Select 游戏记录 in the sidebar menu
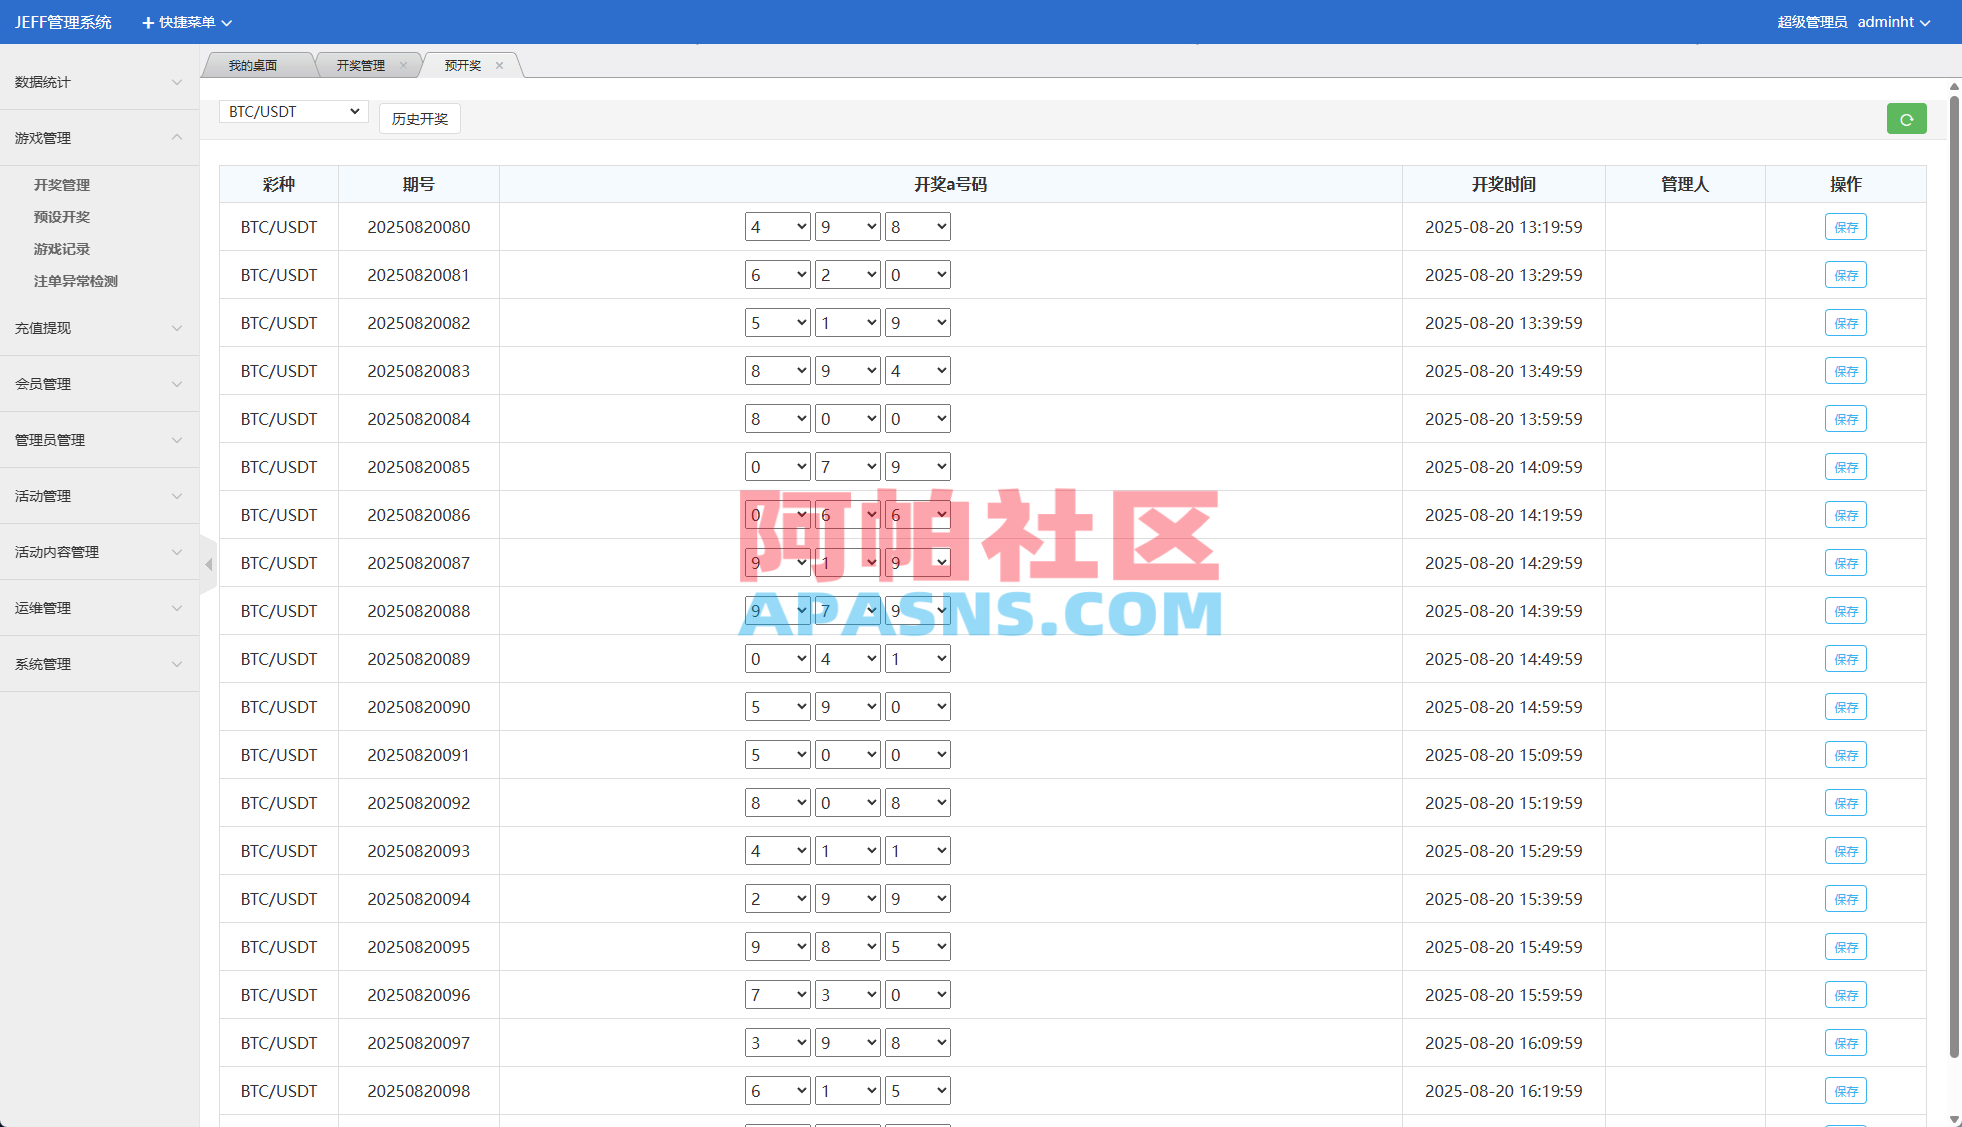Image resolution: width=1962 pixels, height=1127 pixels. click(61, 249)
